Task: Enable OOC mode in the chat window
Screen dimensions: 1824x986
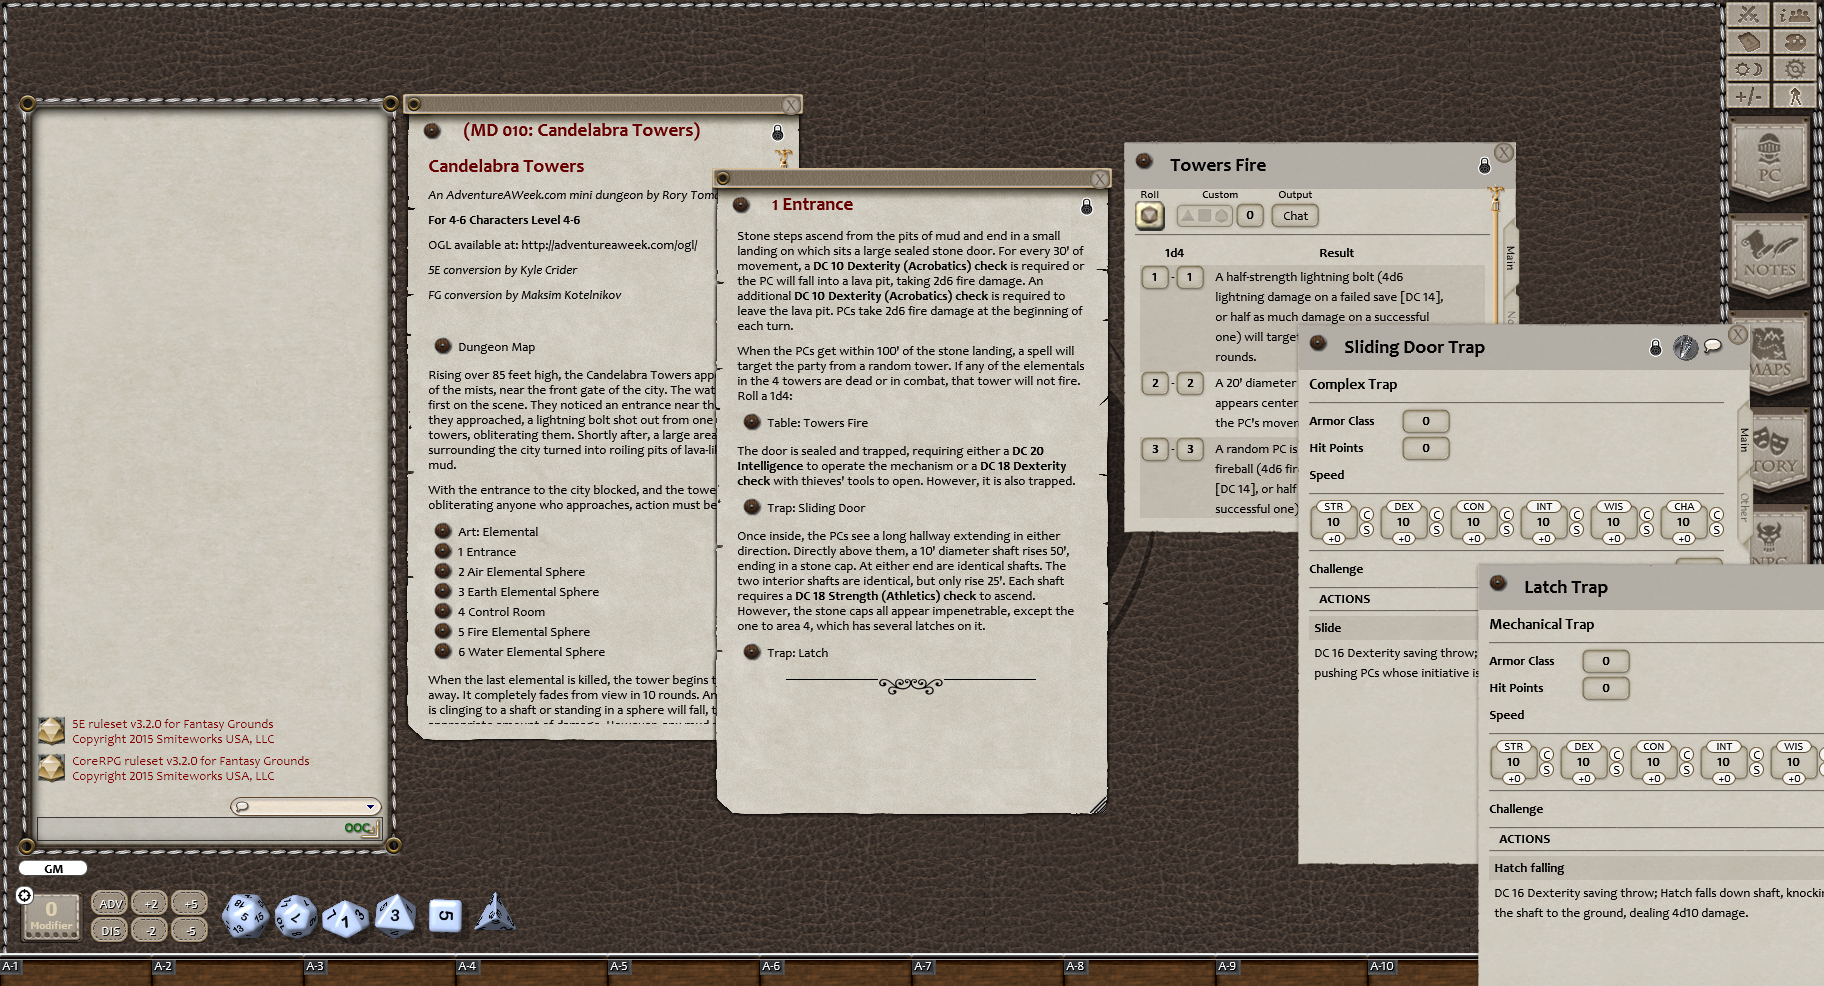Action: click(x=357, y=828)
